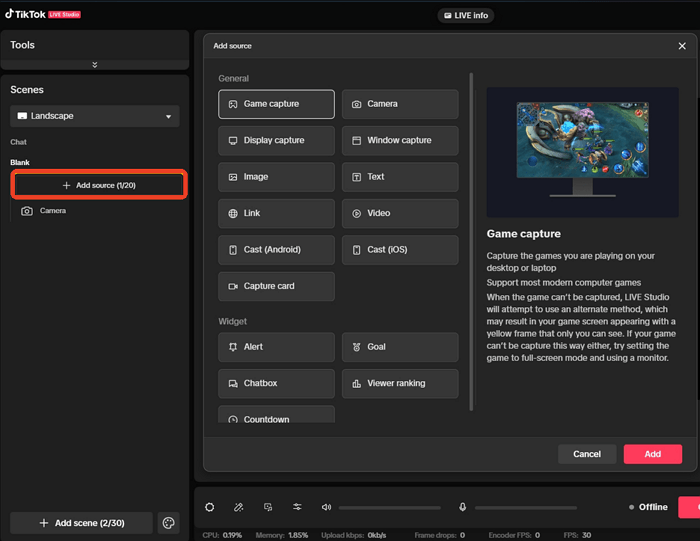Open the audio mixer sliders icon
The width and height of the screenshot is (700, 541).
click(x=297, y=507)
